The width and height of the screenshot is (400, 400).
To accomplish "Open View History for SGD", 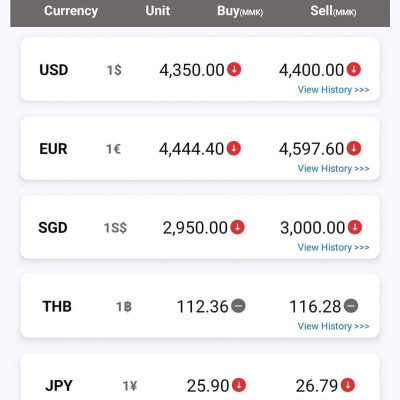I will 333,248.
